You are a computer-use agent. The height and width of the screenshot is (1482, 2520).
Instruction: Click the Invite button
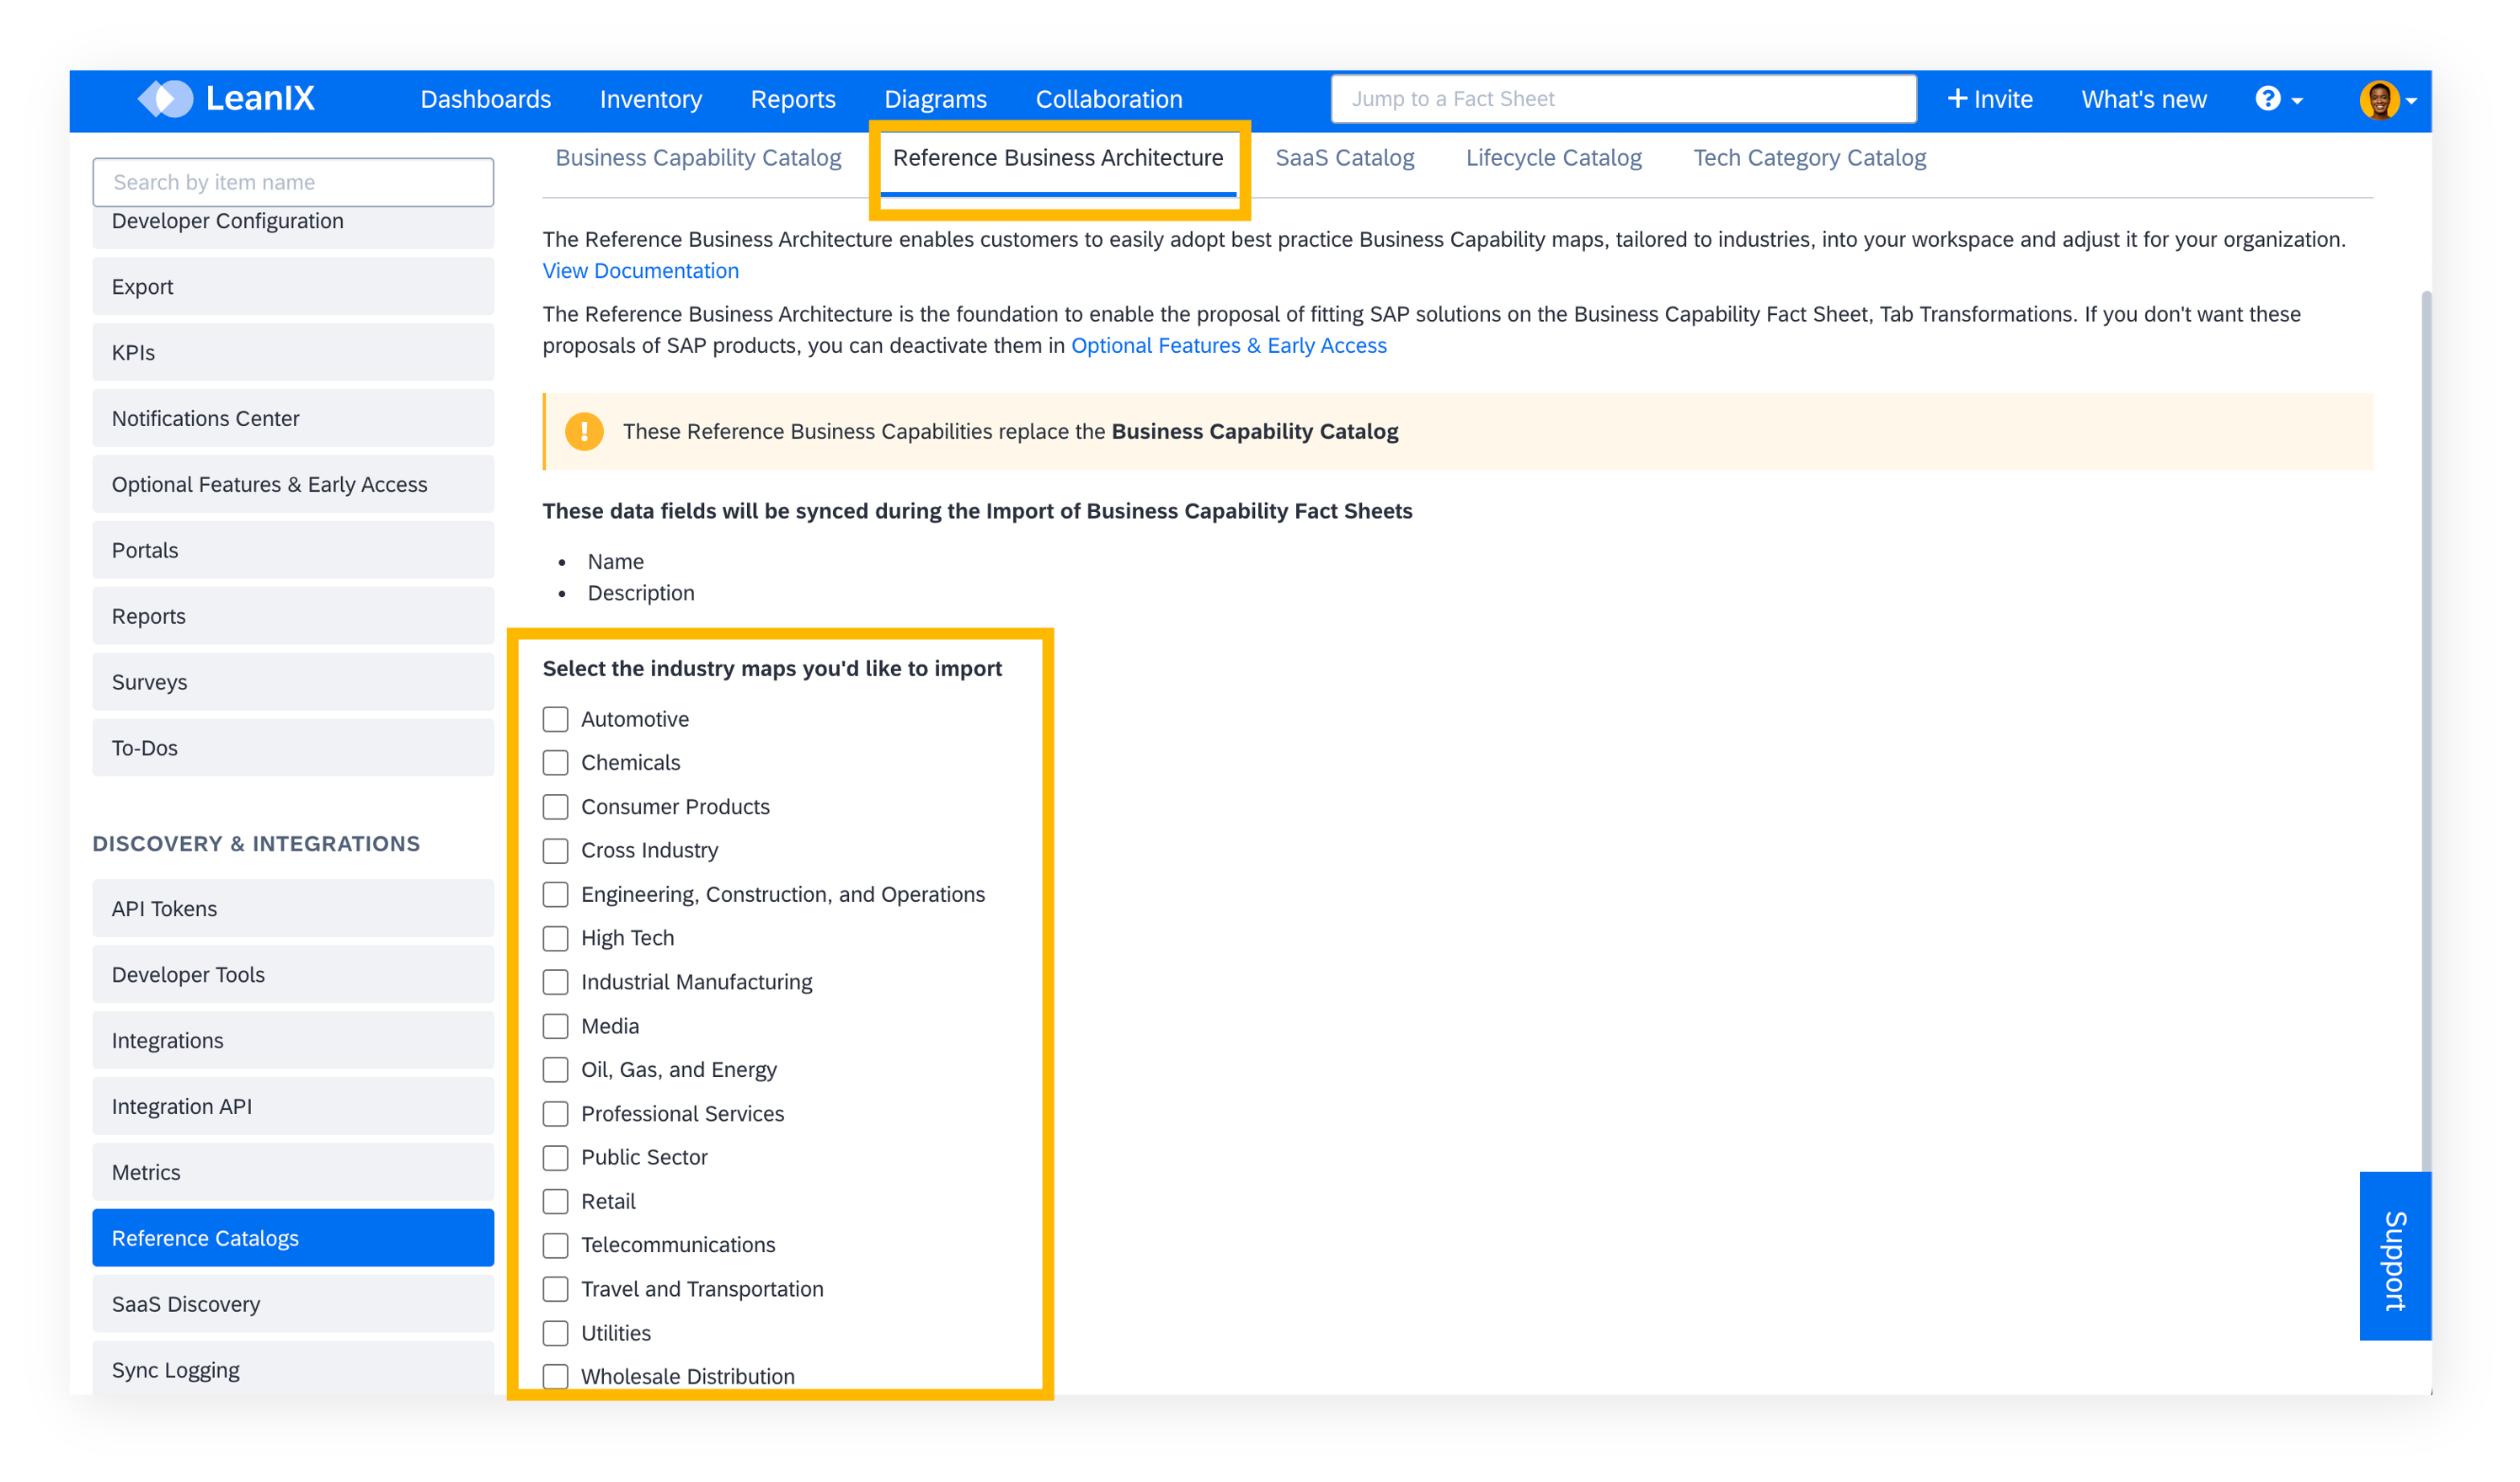(1990, 99)
